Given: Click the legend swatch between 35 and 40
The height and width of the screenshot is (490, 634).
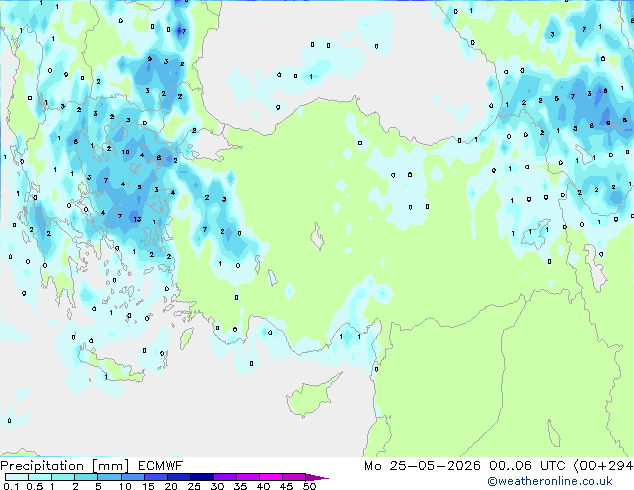Looking at the screenshot, I should [x=247, y=477].
